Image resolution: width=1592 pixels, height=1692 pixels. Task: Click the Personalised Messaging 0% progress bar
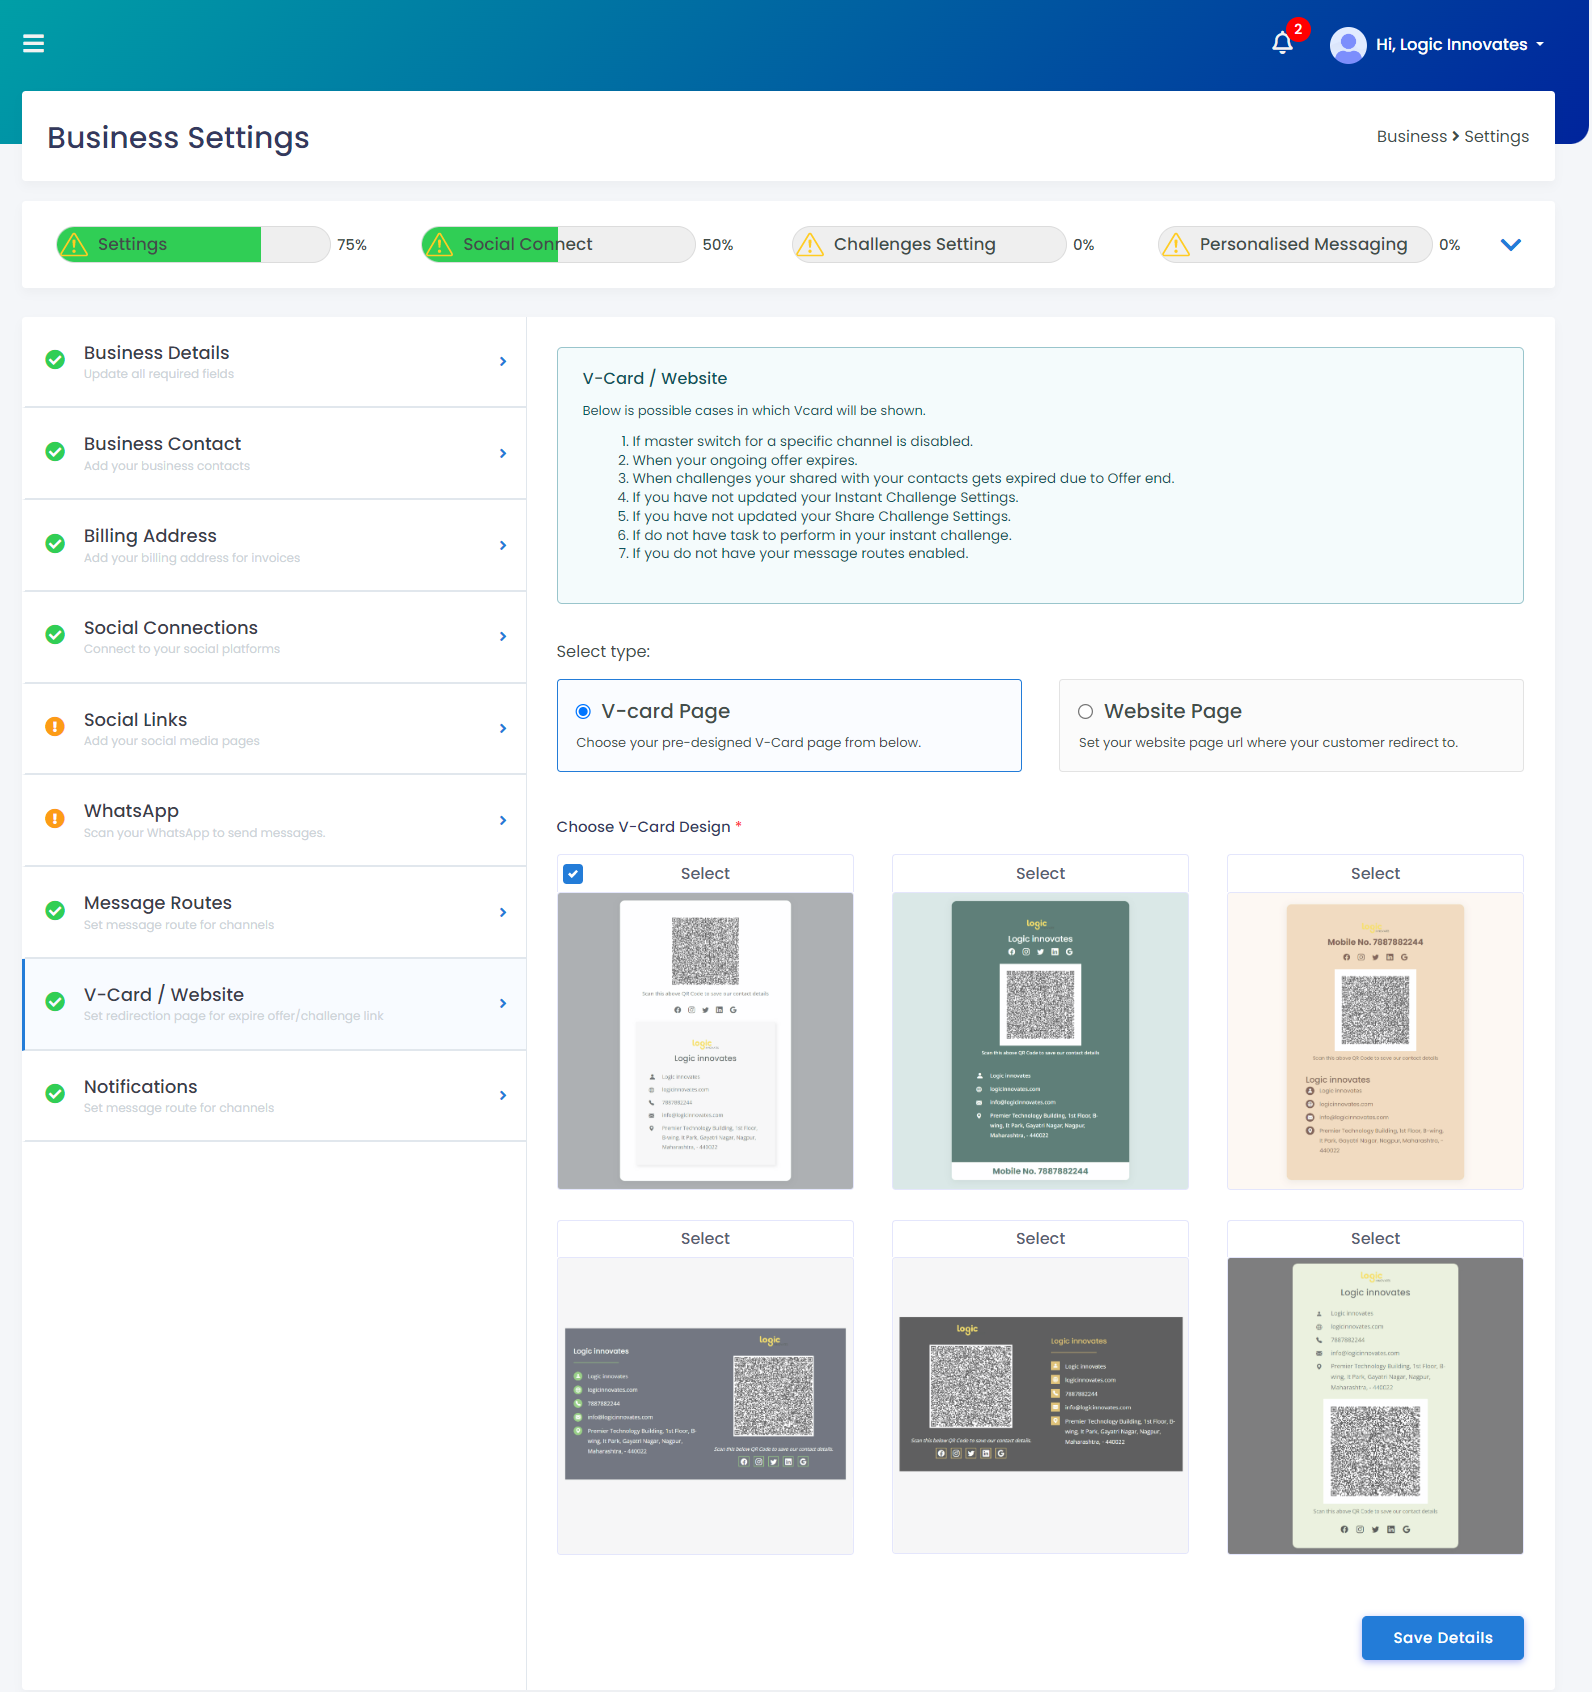[x=1295, y=244]
